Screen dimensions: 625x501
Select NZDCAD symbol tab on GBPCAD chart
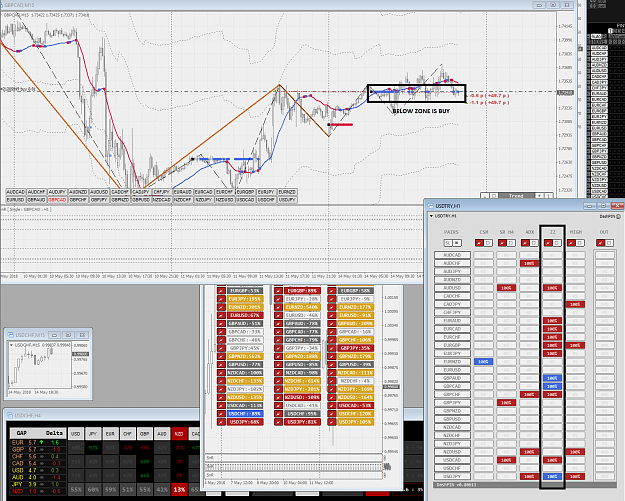[162, 199]
